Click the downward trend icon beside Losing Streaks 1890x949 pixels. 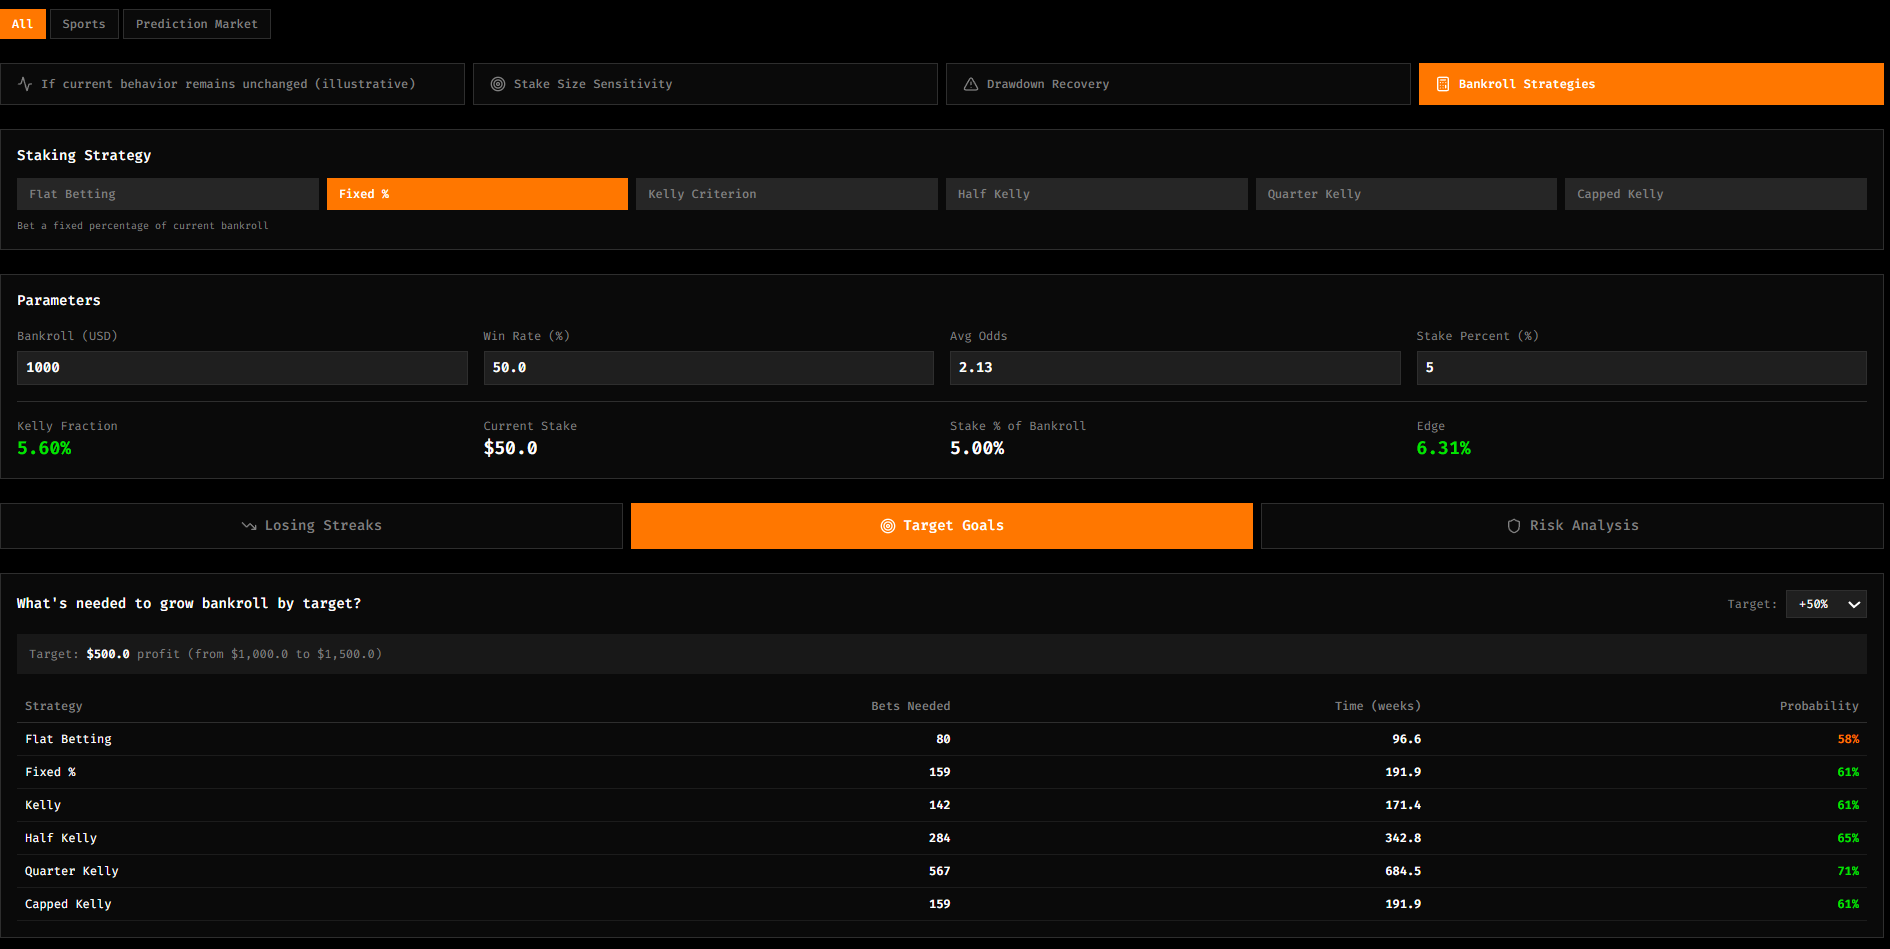coord(248,525)
